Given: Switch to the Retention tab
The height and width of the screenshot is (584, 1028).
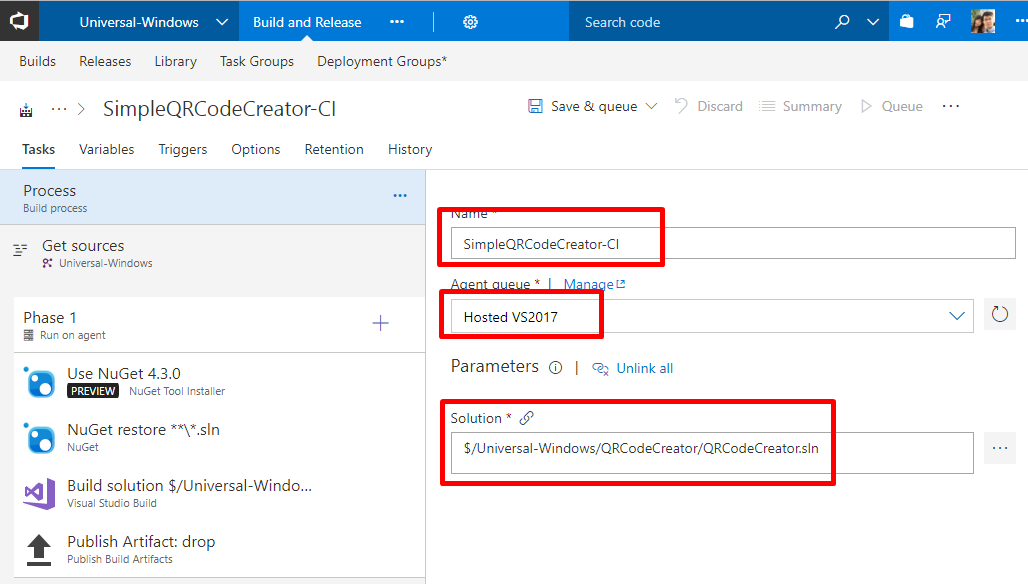Looking at the screenshot, I should click(x=334, y=149).
